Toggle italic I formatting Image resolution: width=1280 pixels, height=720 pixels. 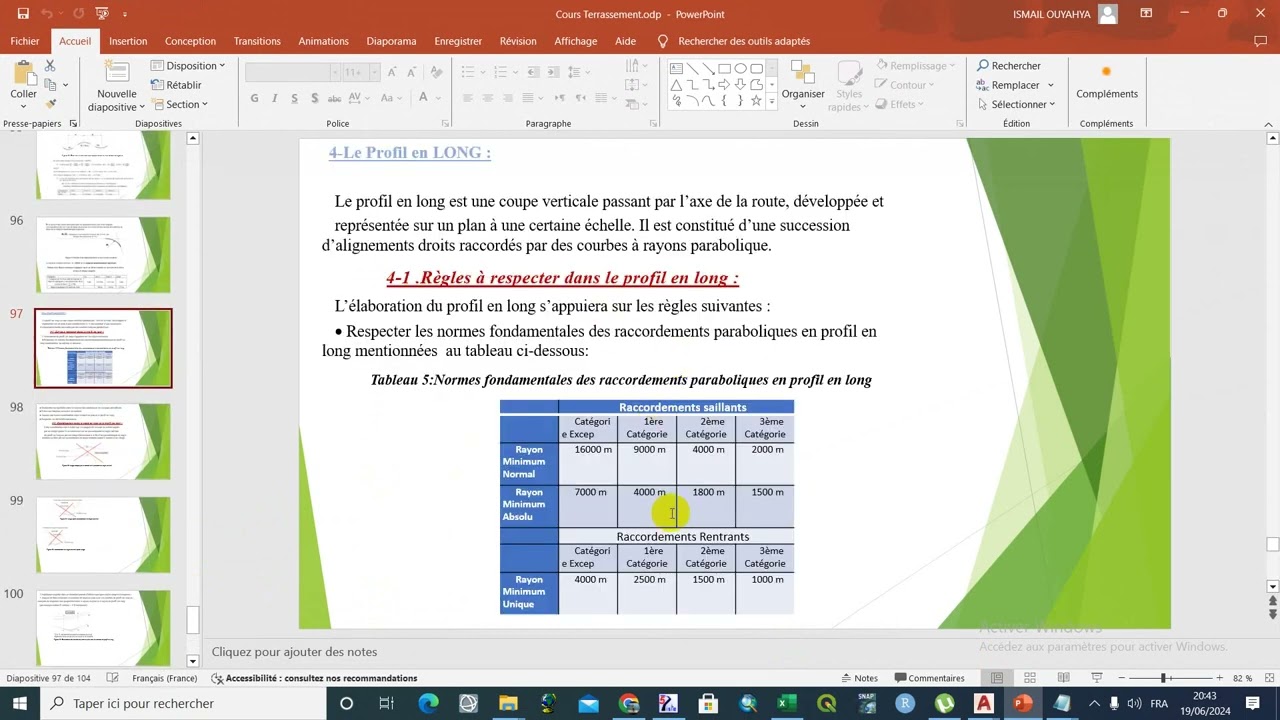[x=275, y=98]
